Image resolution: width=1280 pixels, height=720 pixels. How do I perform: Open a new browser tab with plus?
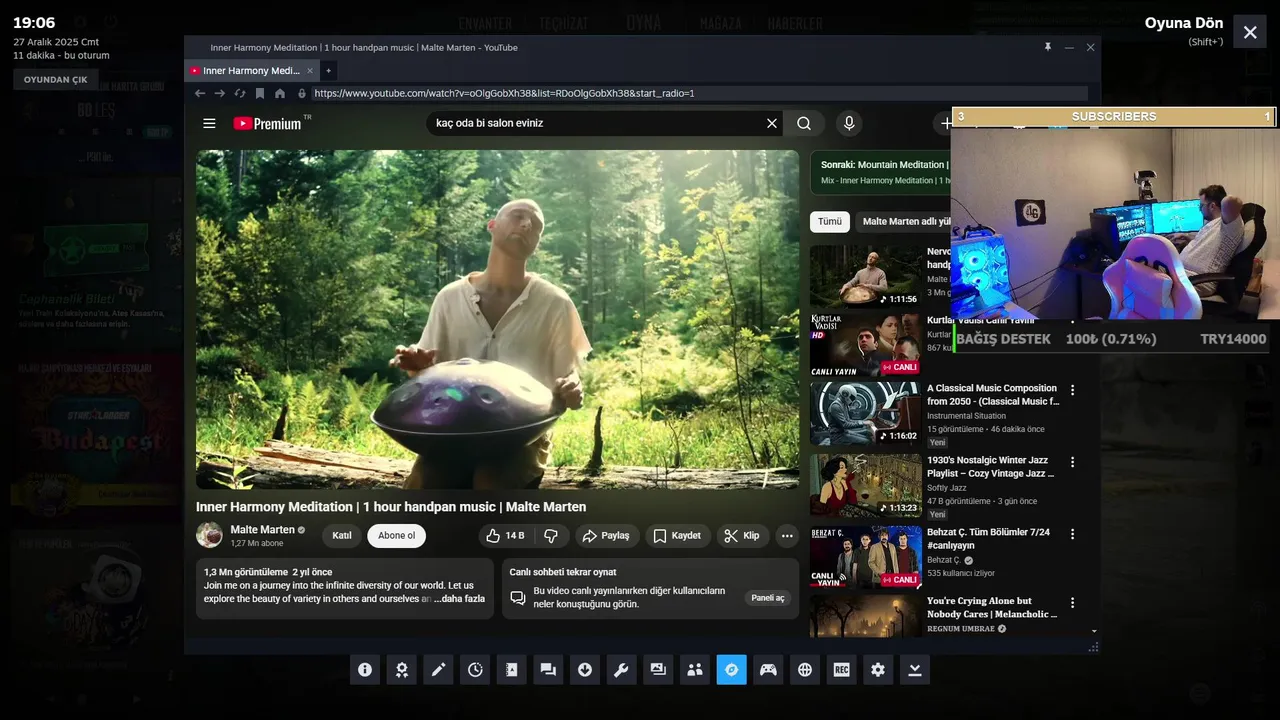(328, 70)
